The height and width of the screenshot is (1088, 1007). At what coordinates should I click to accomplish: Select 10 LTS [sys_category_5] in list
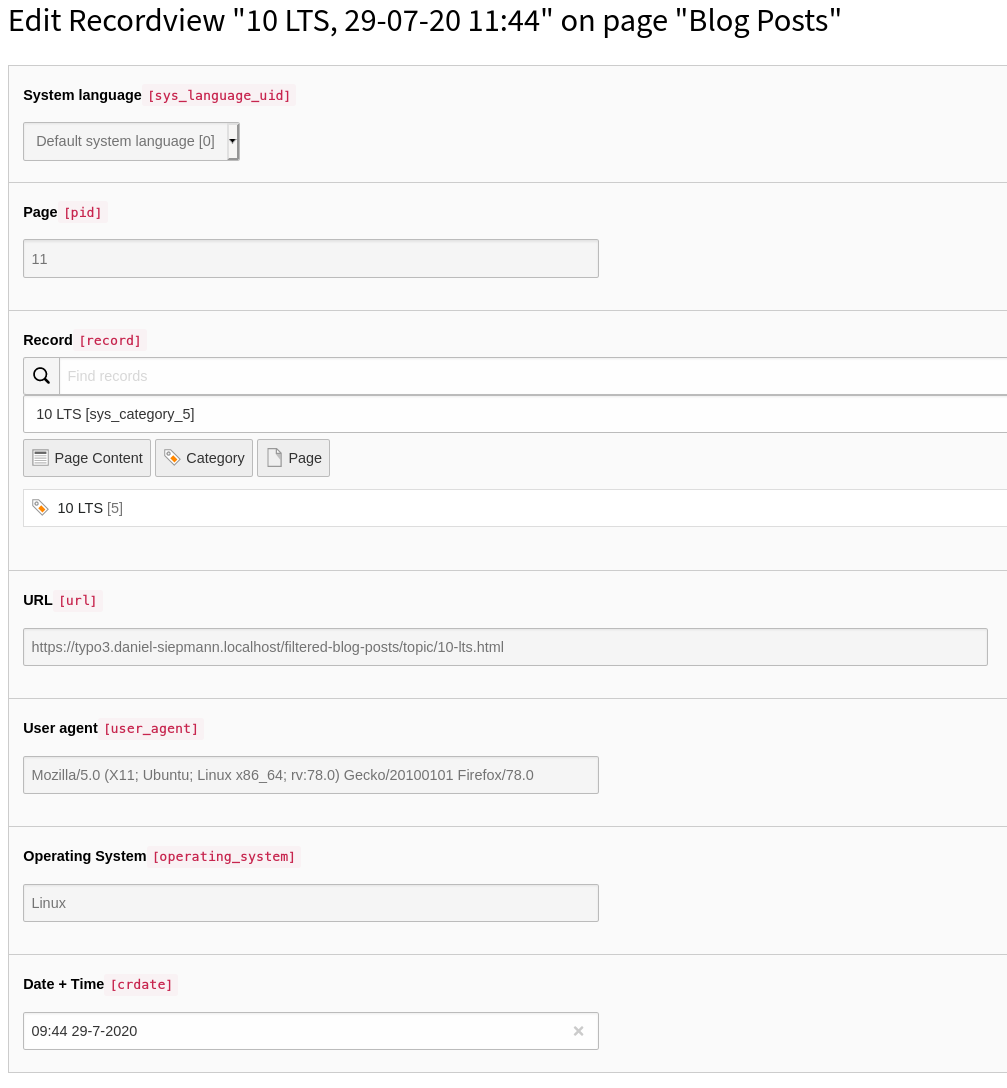click(x=115, y=414)
